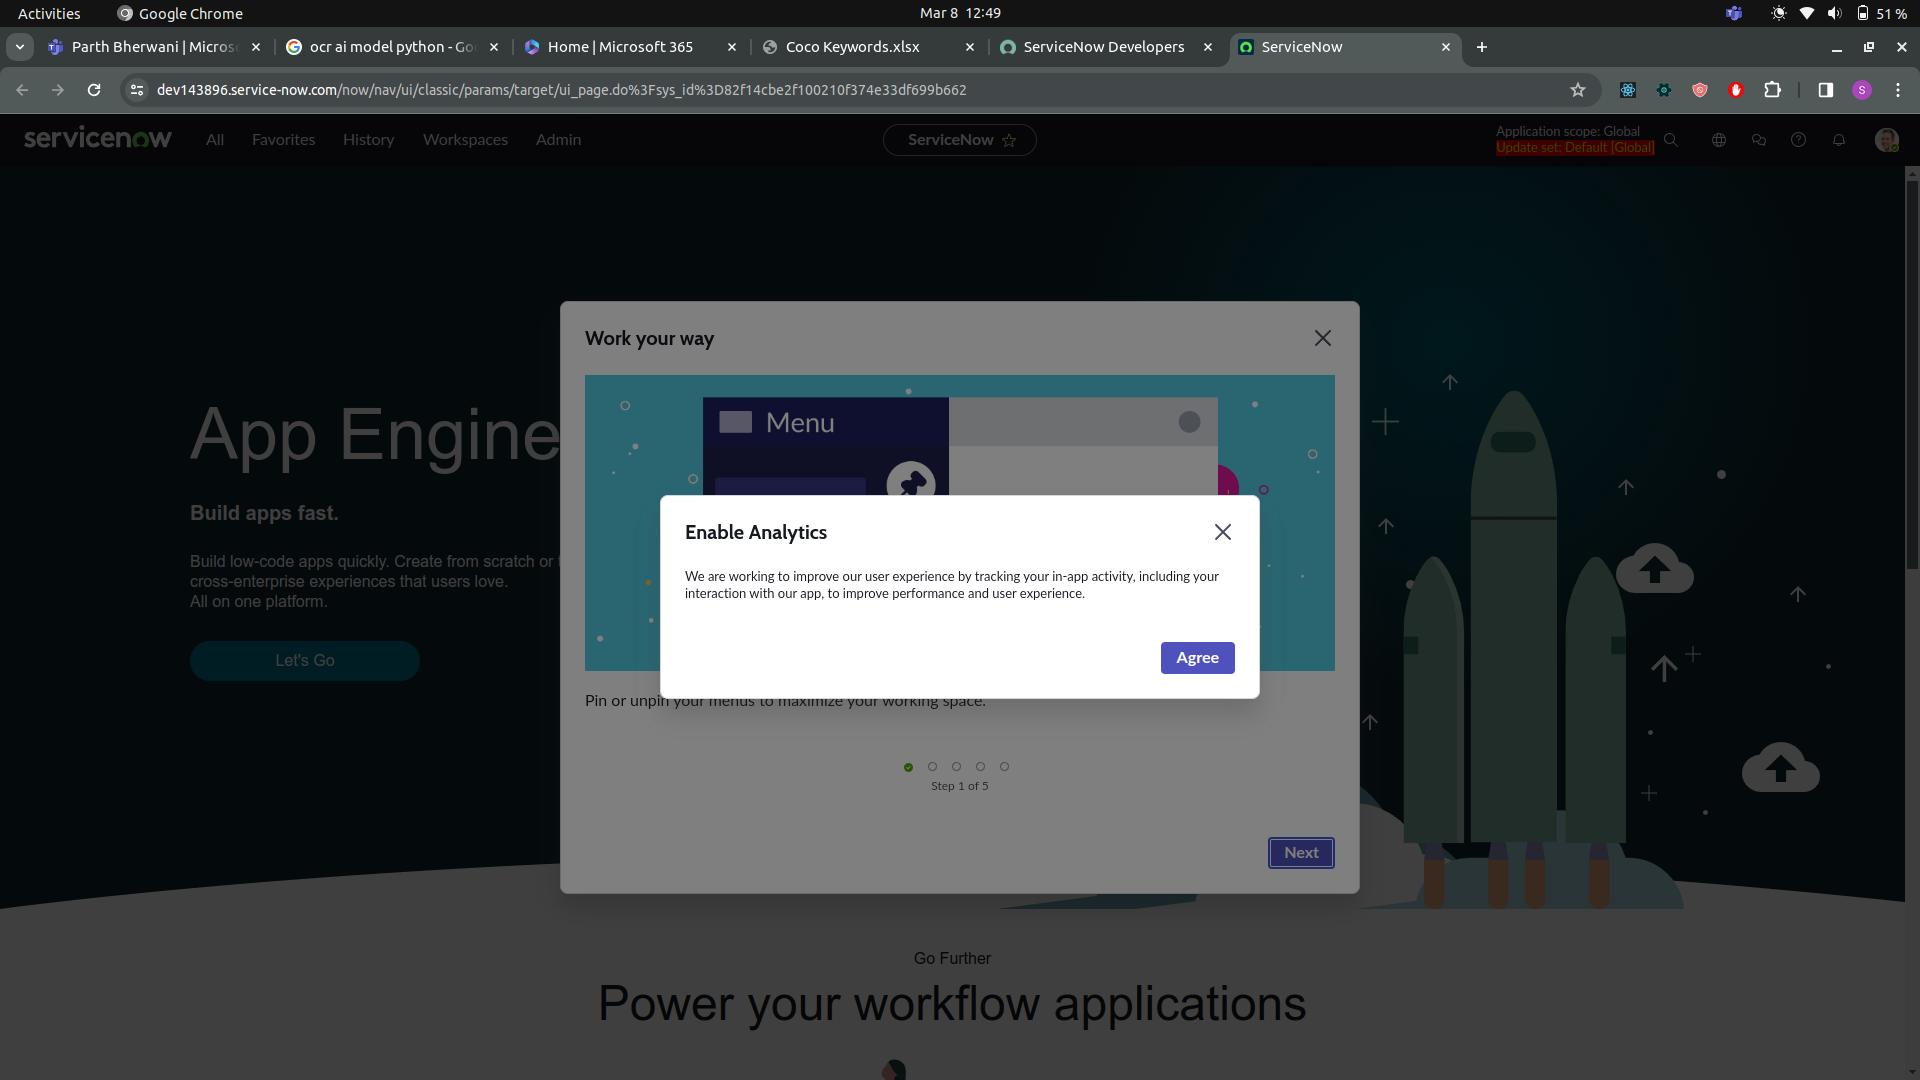The image size is (1920, 1080).
Task: Open Chrome profile avatar S
Action: coord(1862,90)
